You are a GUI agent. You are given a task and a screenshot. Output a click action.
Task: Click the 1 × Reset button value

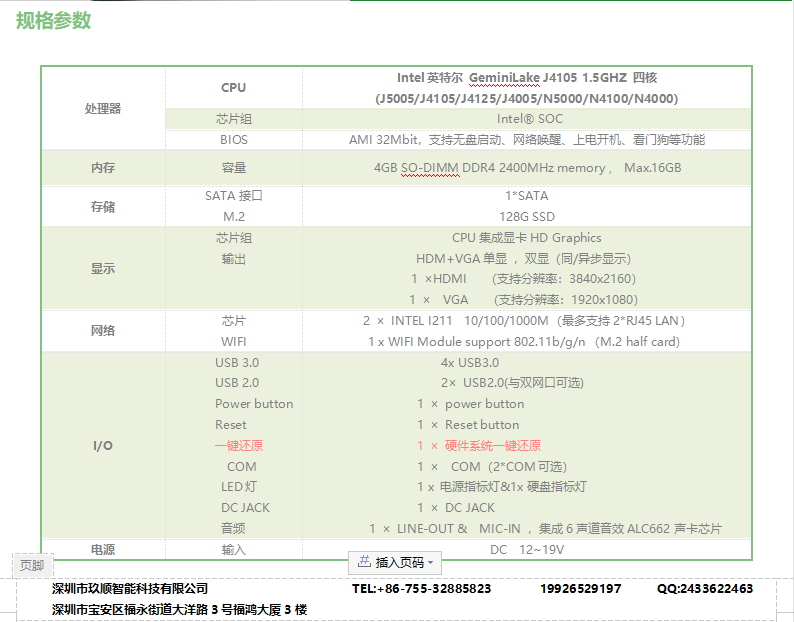[468, 424]
